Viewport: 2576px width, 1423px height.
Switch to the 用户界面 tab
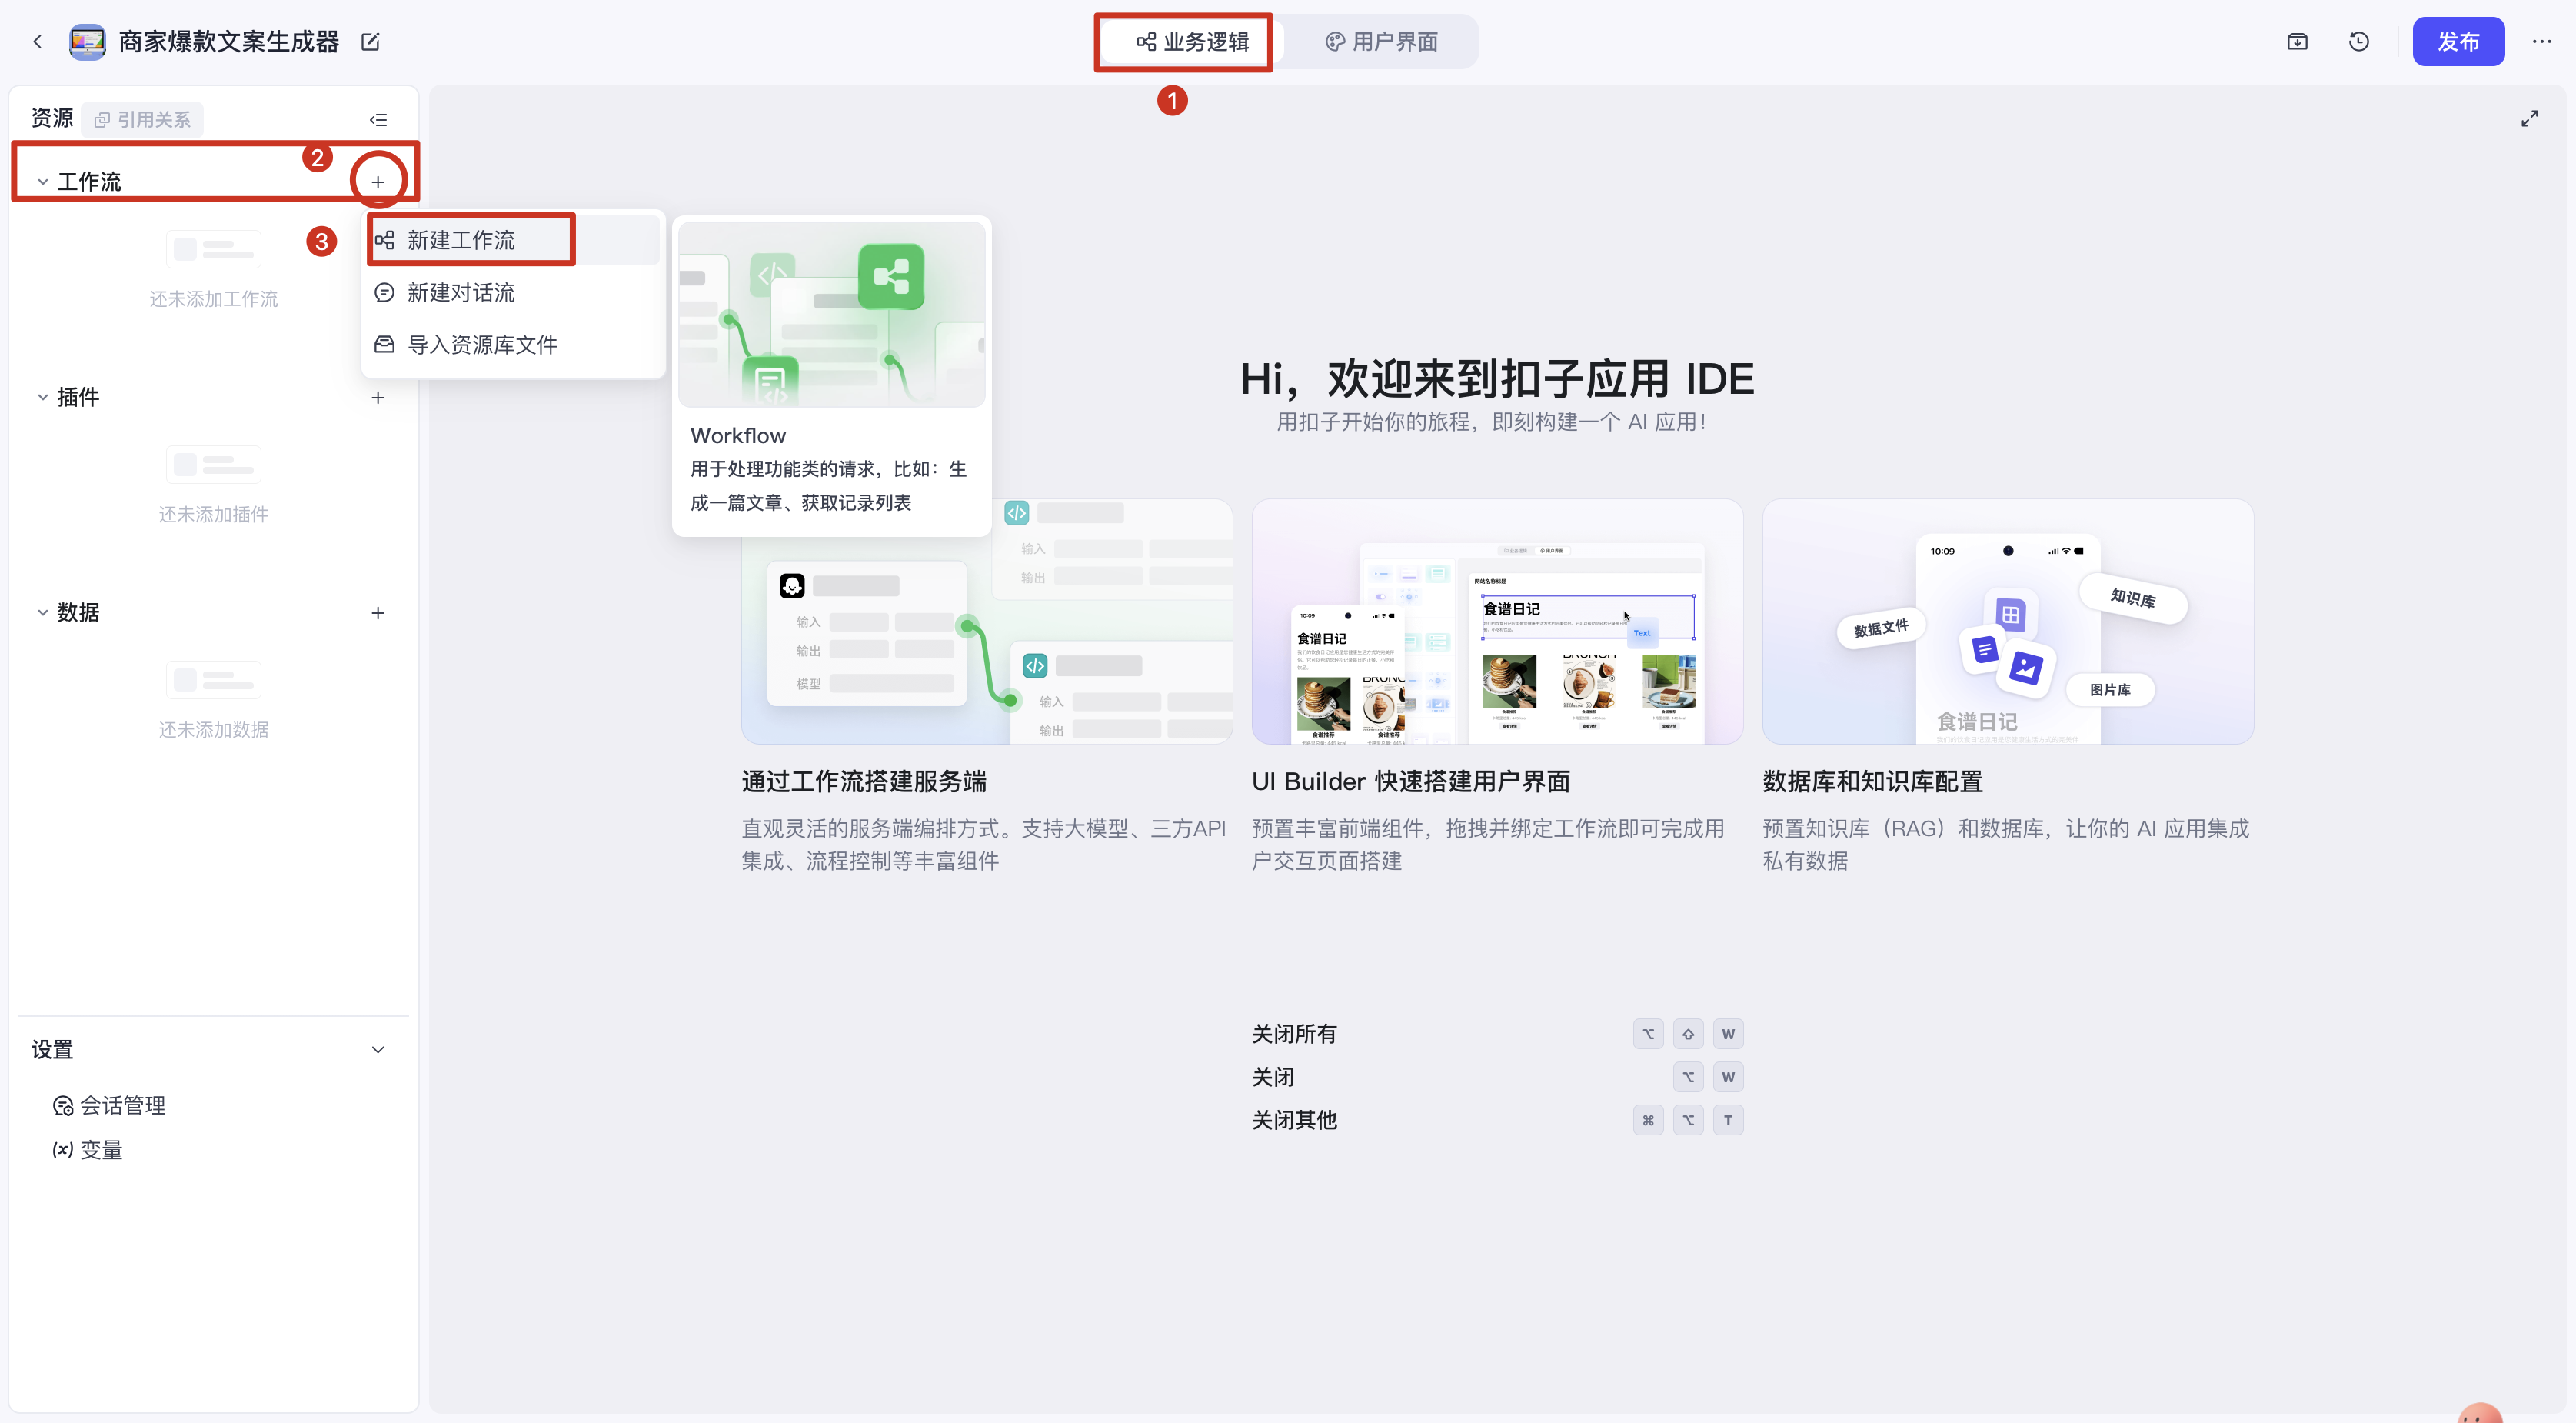pos(1382,42)
